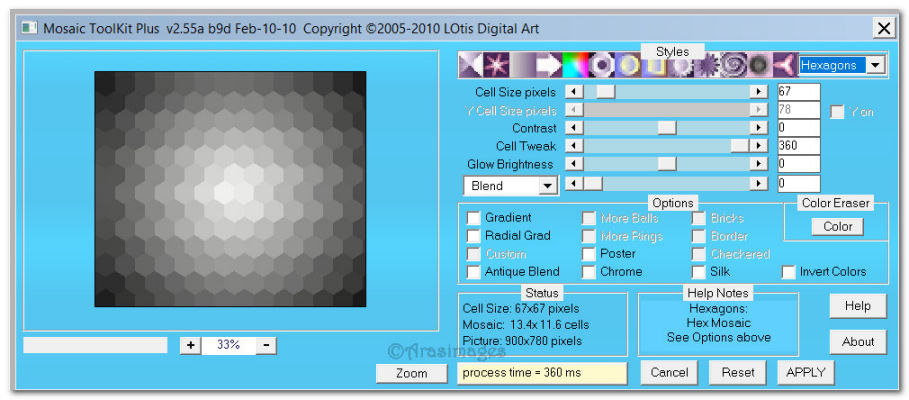Choose the dark sphere style icon
The image size is (909, 400).
758,65
